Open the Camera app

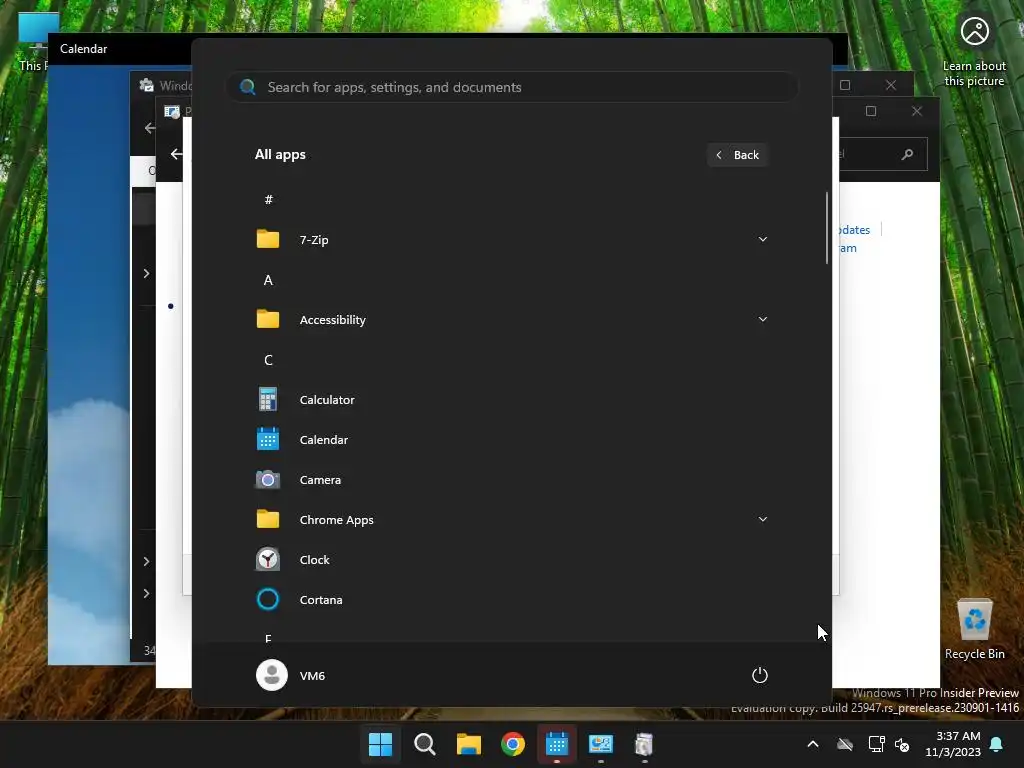point(511,479)
